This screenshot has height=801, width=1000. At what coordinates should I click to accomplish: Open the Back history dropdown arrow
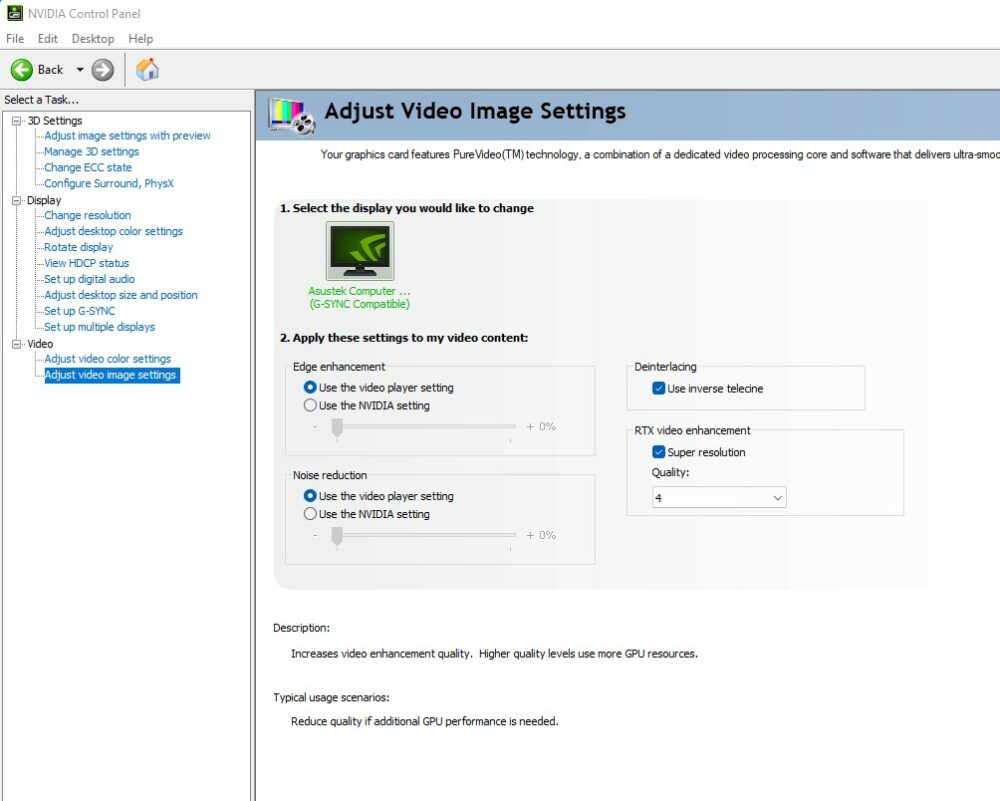click(x=80, y=70)
